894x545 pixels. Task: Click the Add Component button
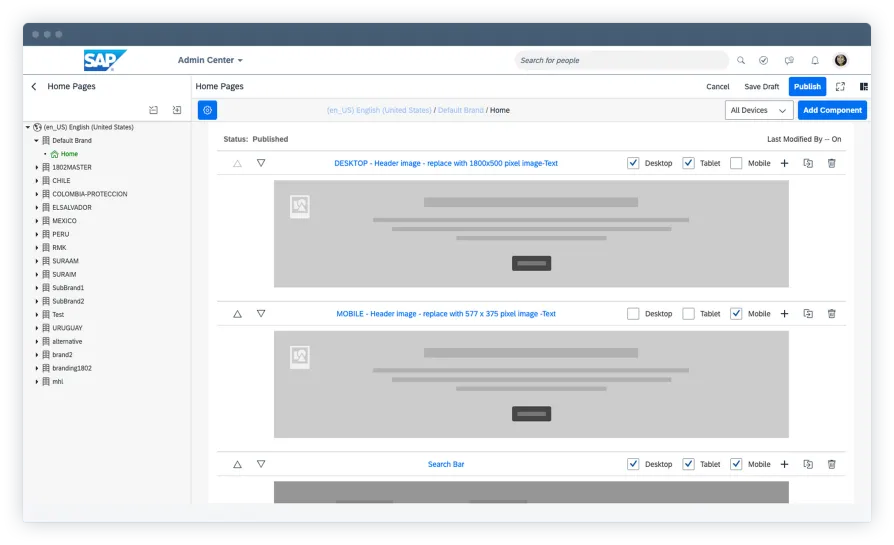[x=832, y=111]
